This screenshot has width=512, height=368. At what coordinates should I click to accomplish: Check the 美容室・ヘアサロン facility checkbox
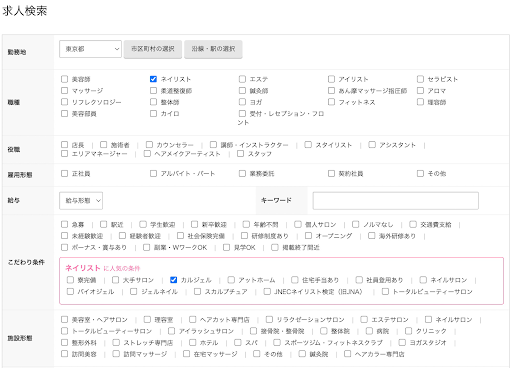[64, 319]
